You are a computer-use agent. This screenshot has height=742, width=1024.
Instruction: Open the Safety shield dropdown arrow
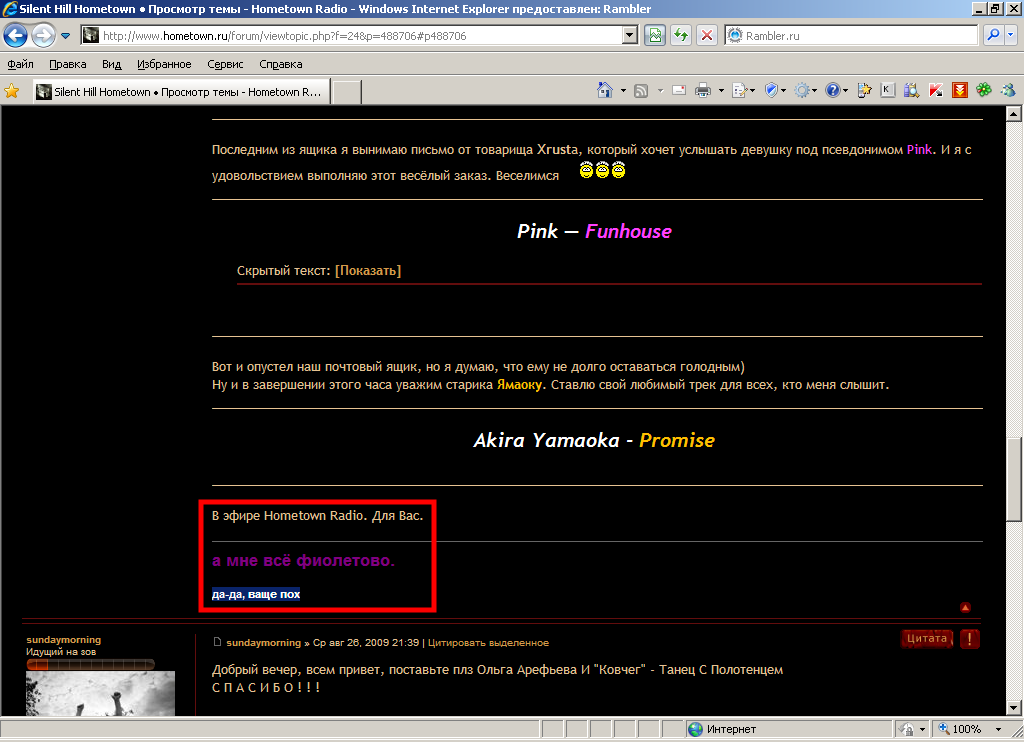pos(784,90)
